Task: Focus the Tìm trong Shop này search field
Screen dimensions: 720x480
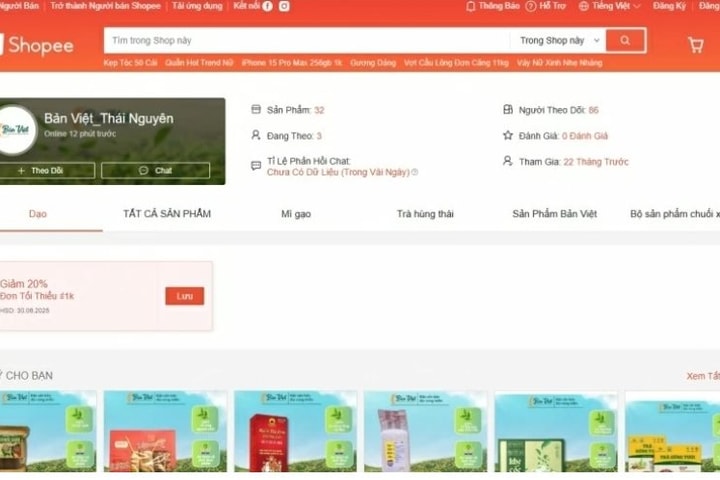Action: click(307, 40)
